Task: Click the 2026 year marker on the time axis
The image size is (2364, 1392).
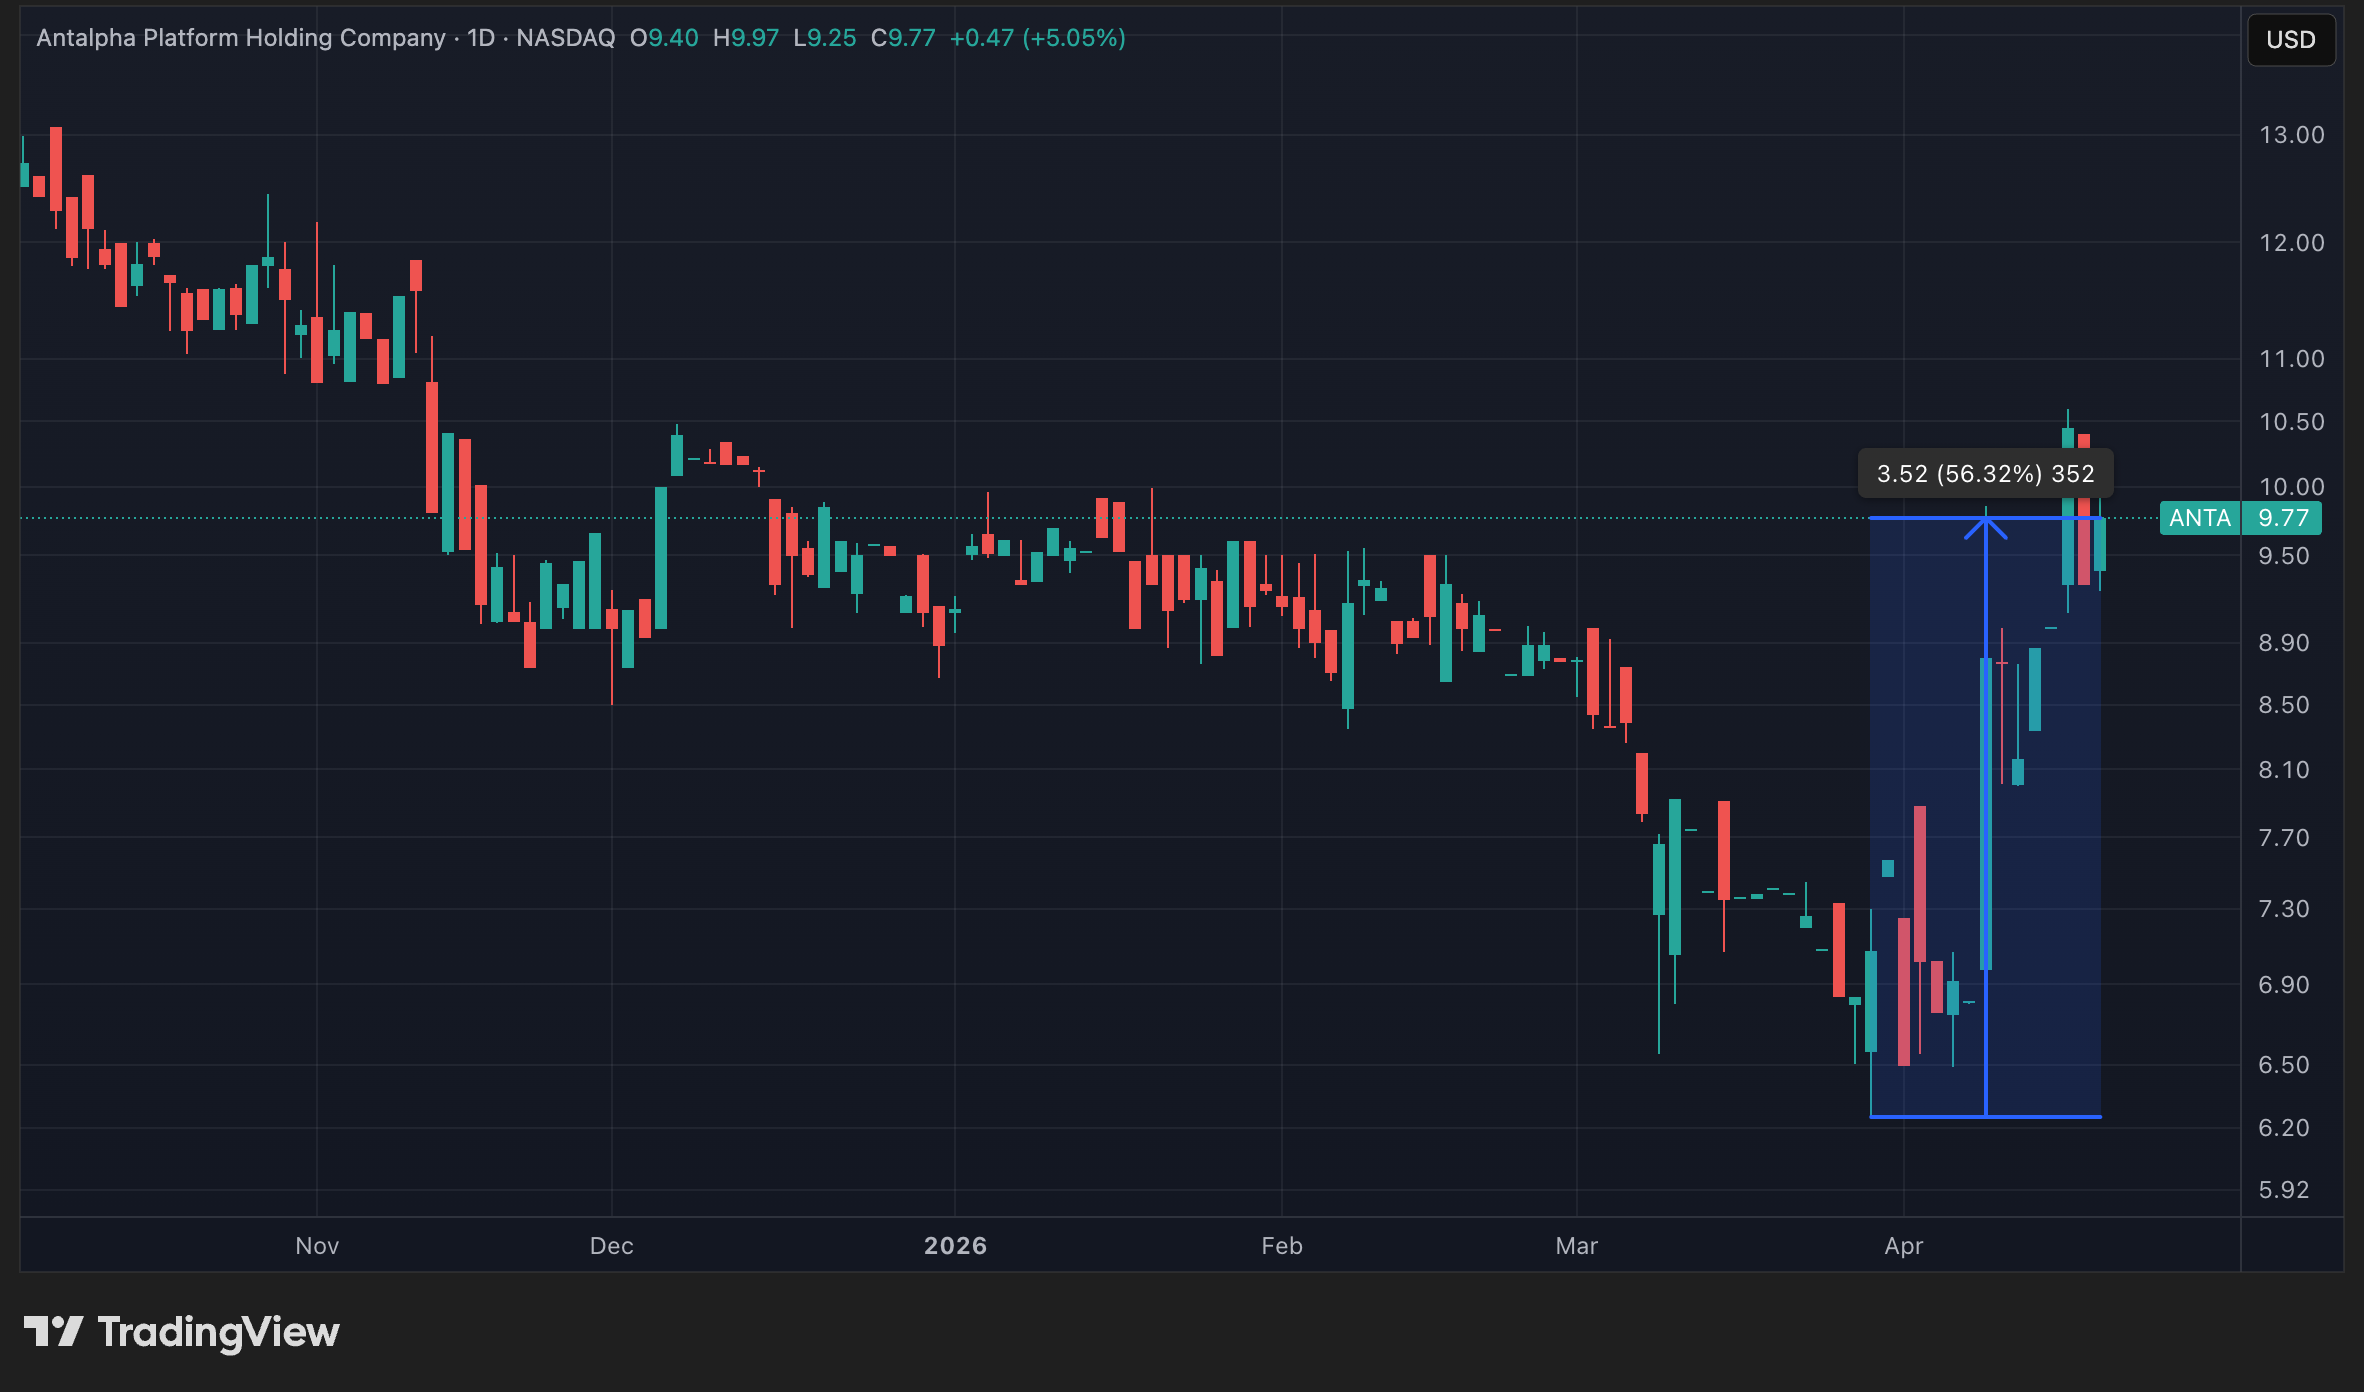Action: click(955, 1246)
